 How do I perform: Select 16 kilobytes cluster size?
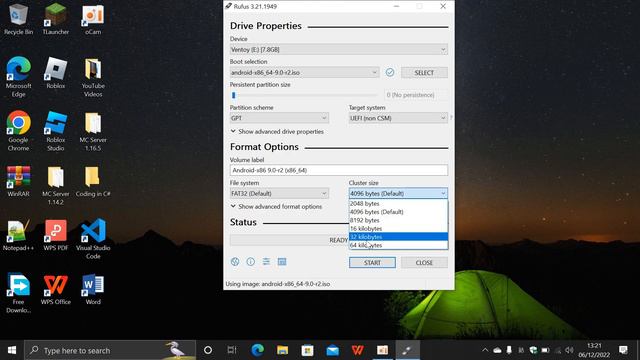tap(398, 229)
